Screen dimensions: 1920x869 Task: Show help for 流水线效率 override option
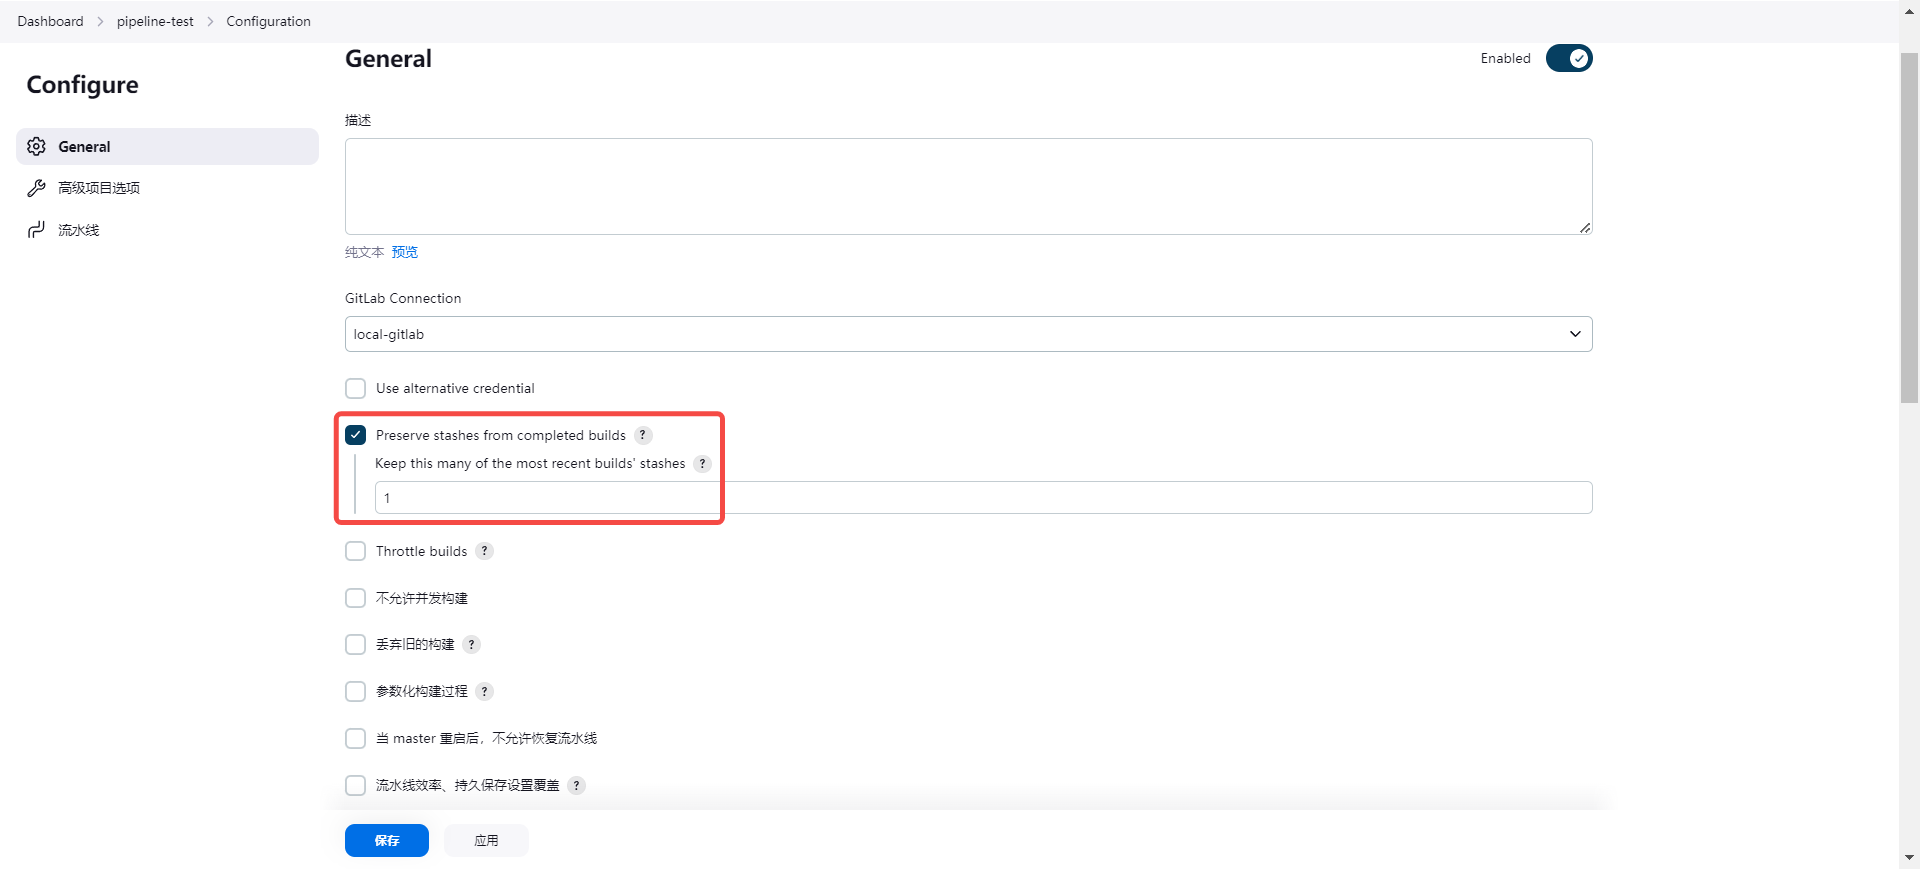point(576,786)
